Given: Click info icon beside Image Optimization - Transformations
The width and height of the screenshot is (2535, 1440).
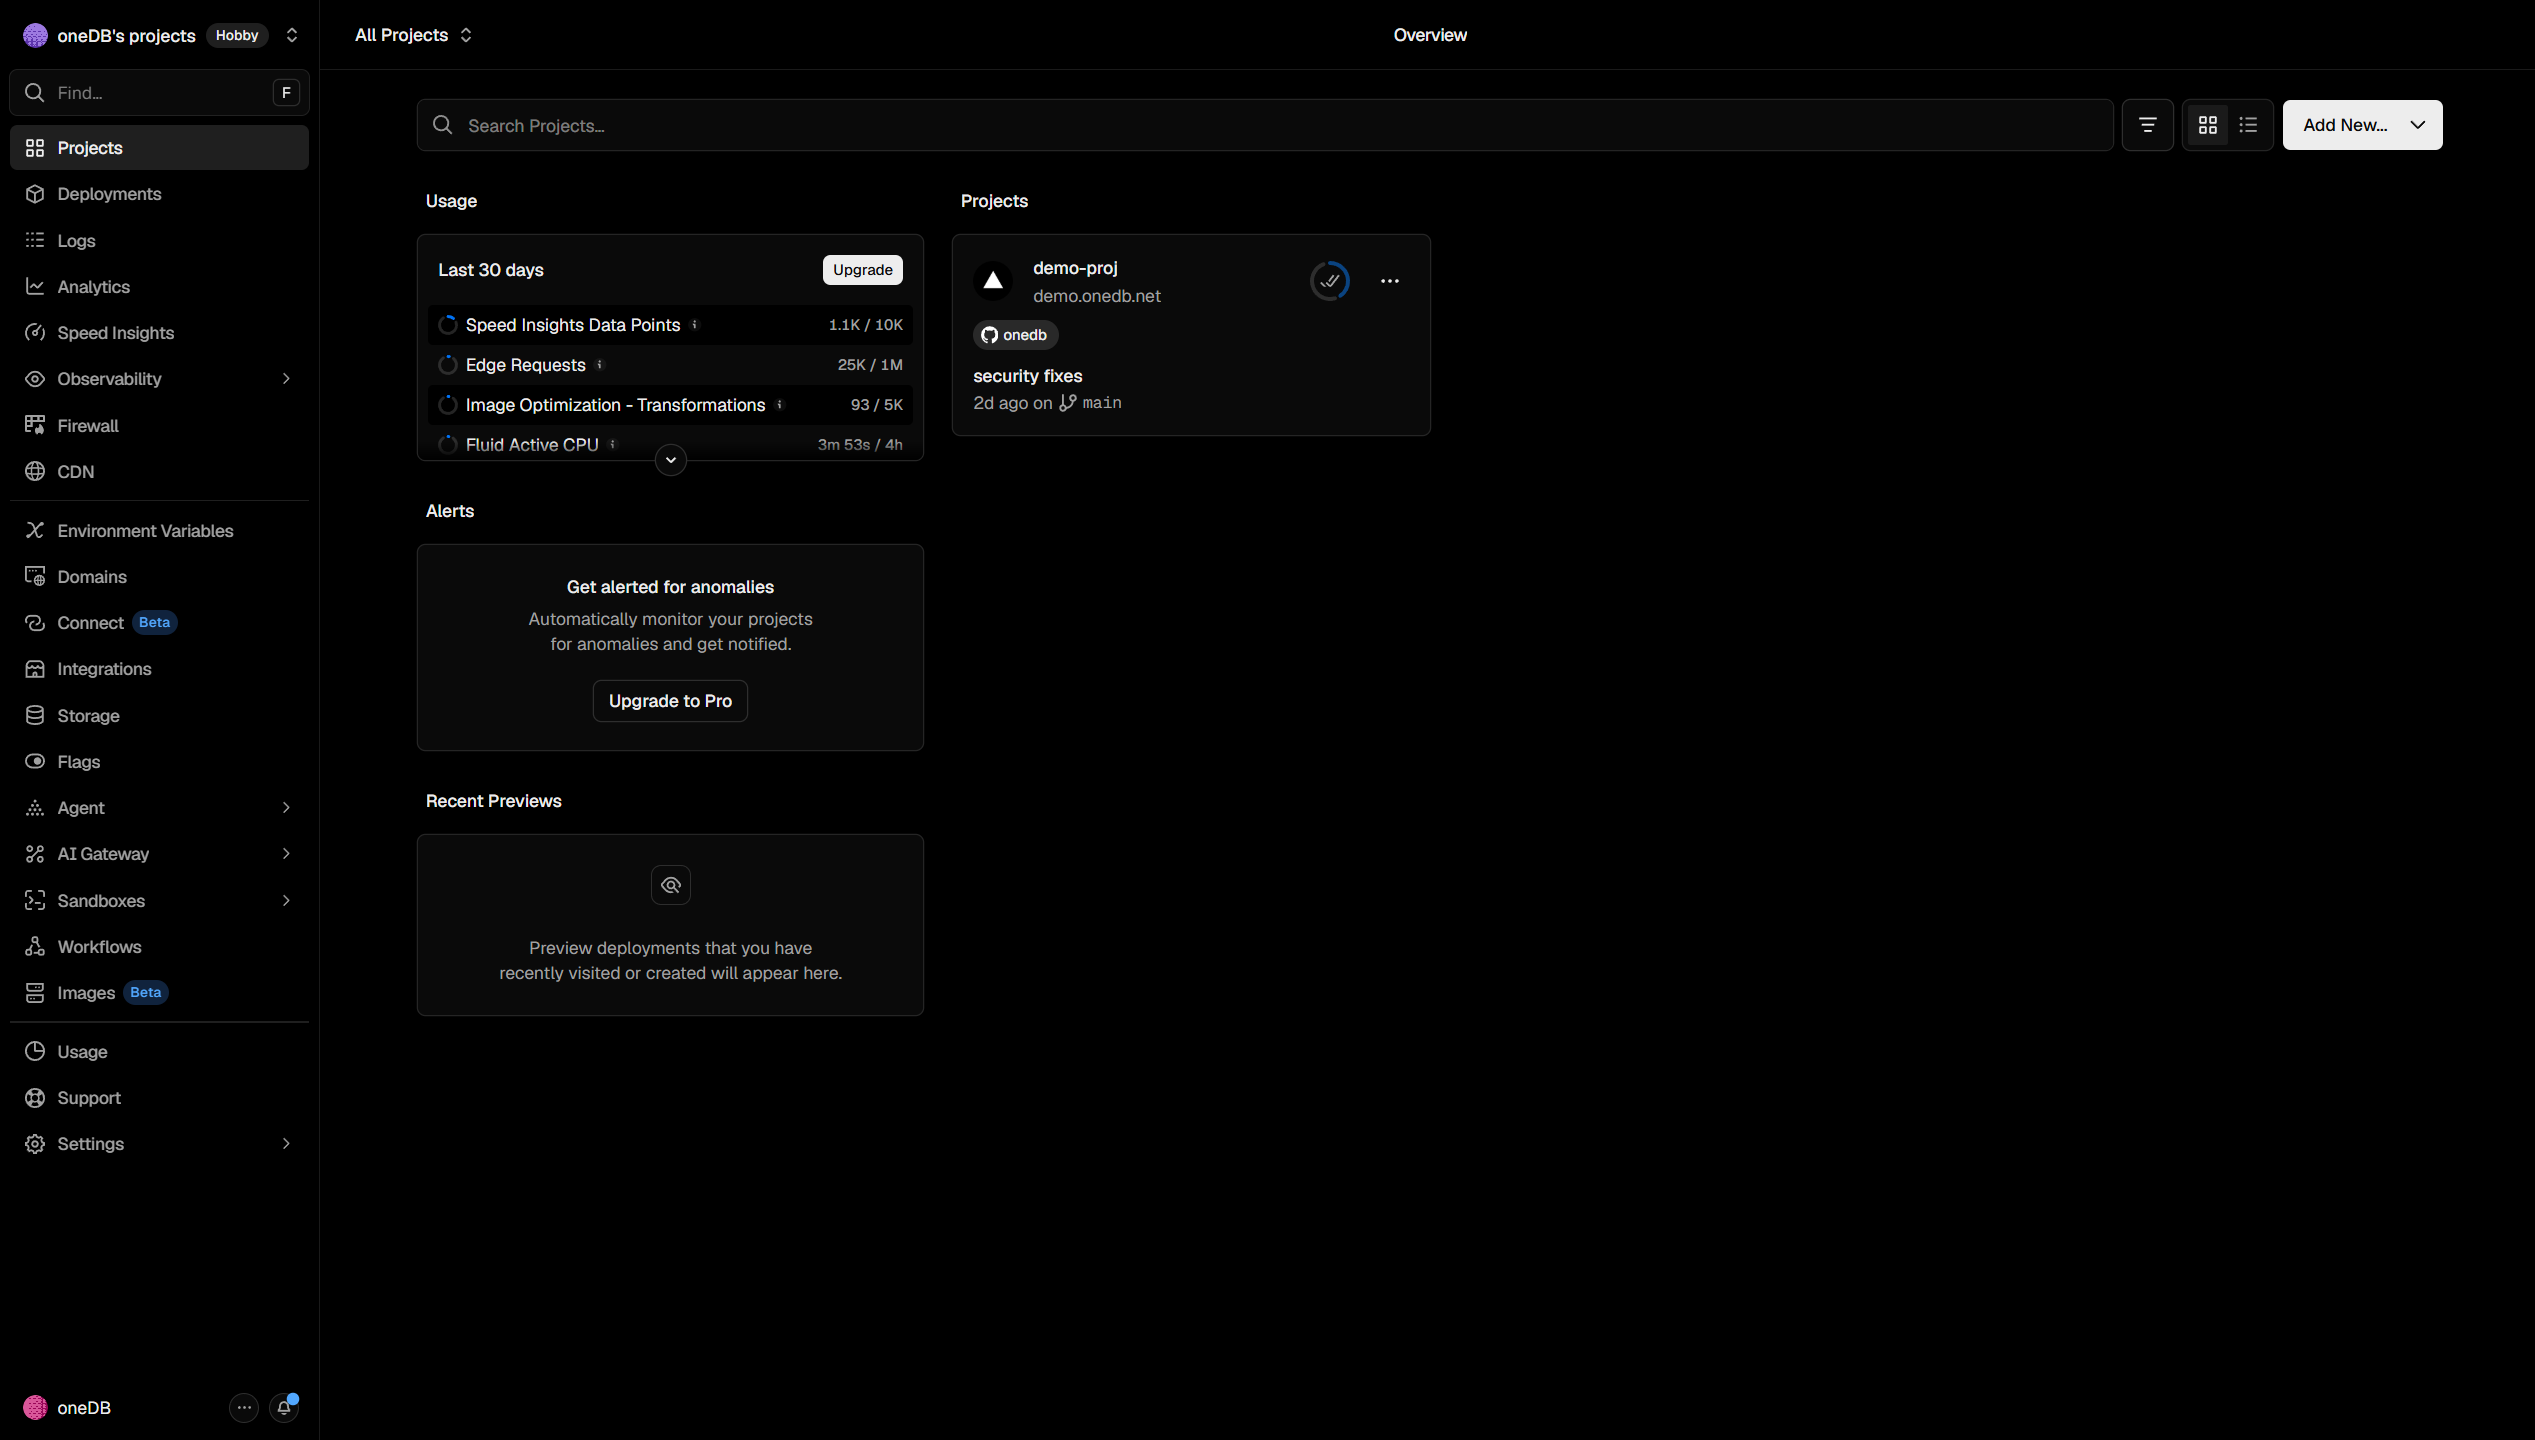Looking at the screenshot, I should [780, 404].
